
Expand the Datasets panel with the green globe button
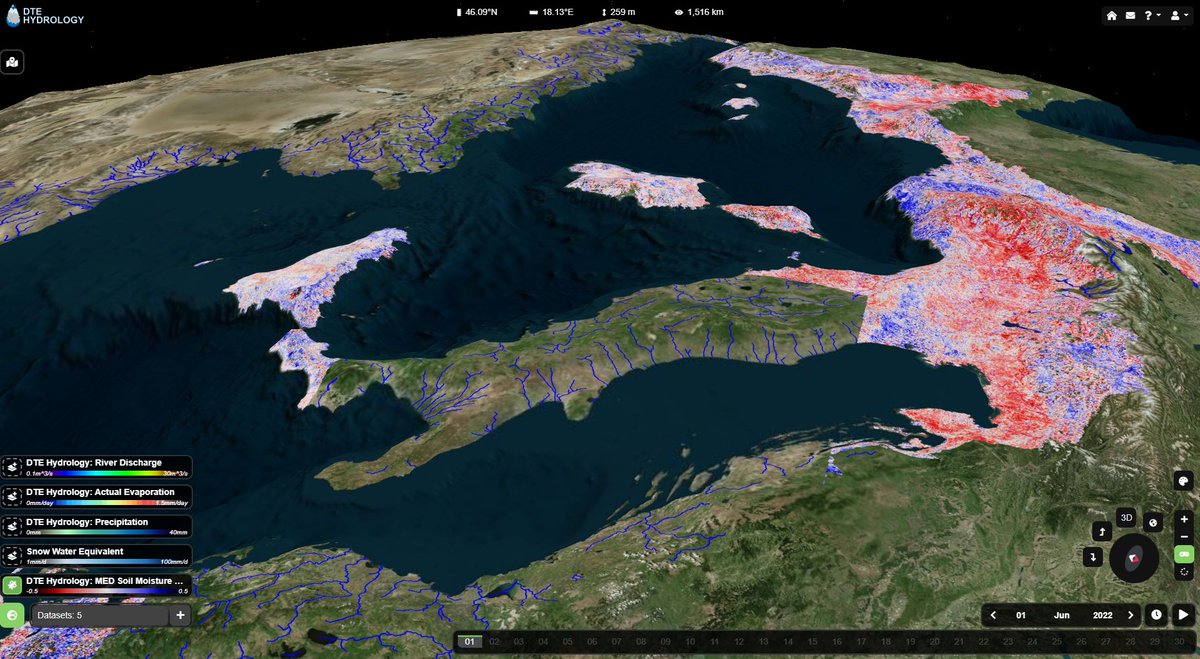click(x=12, y=614)
